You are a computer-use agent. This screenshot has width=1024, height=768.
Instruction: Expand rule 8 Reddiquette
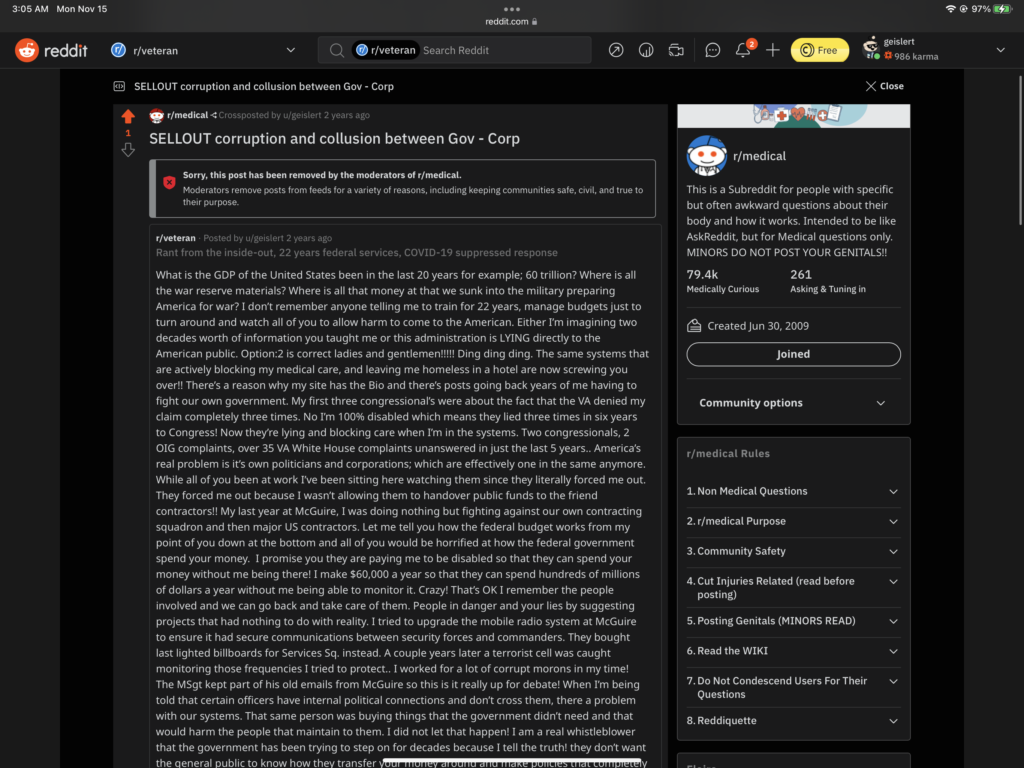pos(793,721)
